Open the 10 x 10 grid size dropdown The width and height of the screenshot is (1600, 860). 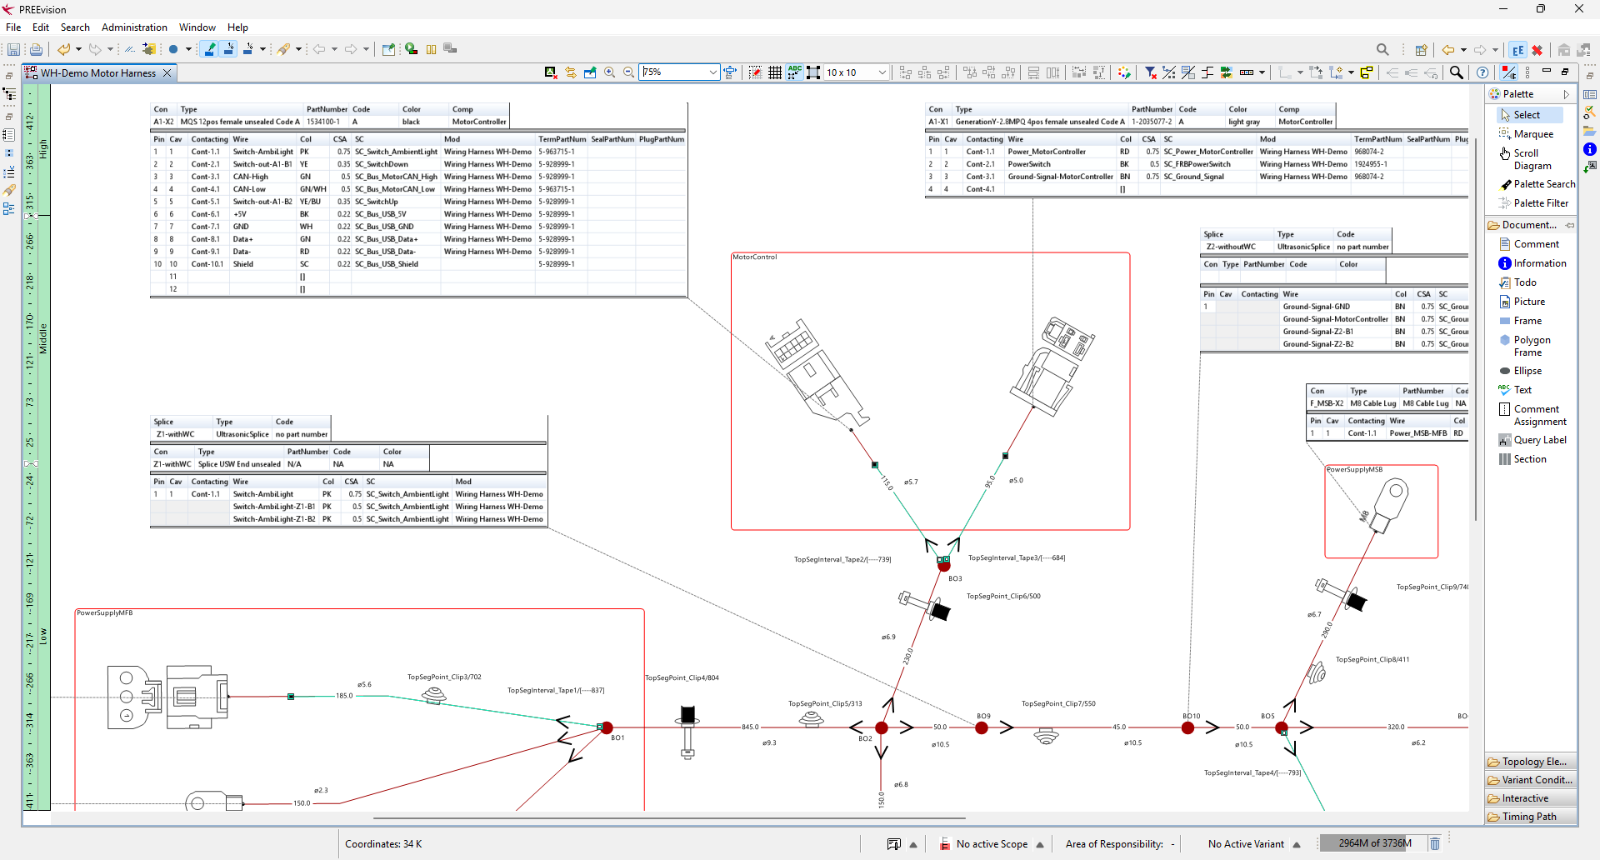click(882, 72)
